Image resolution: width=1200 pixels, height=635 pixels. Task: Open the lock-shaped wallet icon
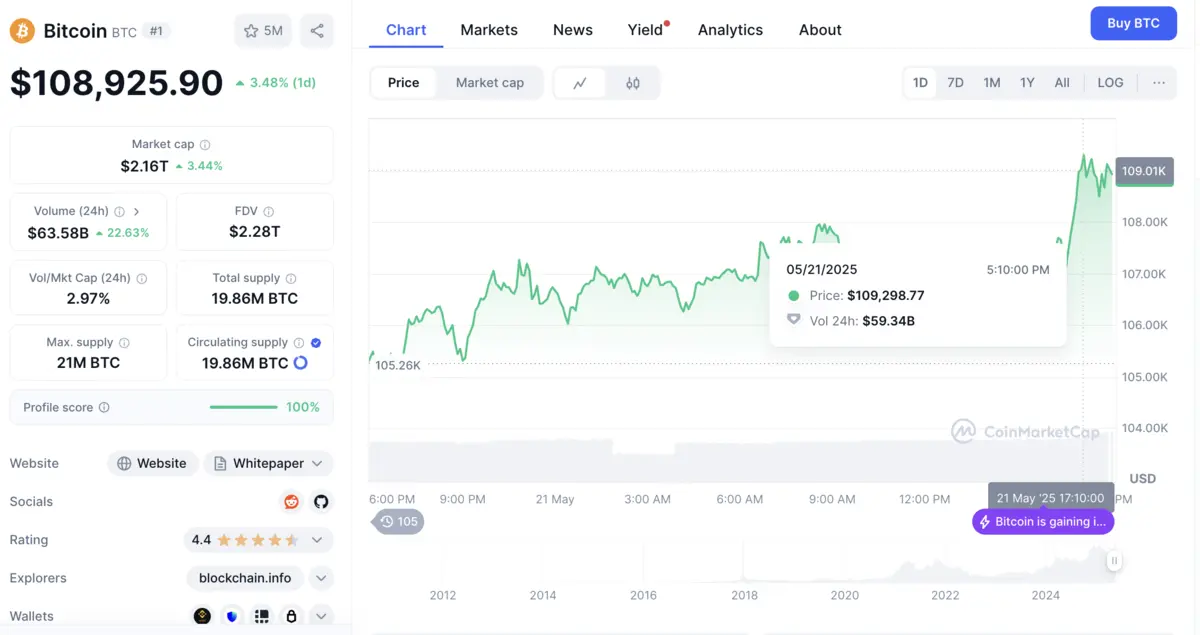pyautogui.click(x=291, y=616)
